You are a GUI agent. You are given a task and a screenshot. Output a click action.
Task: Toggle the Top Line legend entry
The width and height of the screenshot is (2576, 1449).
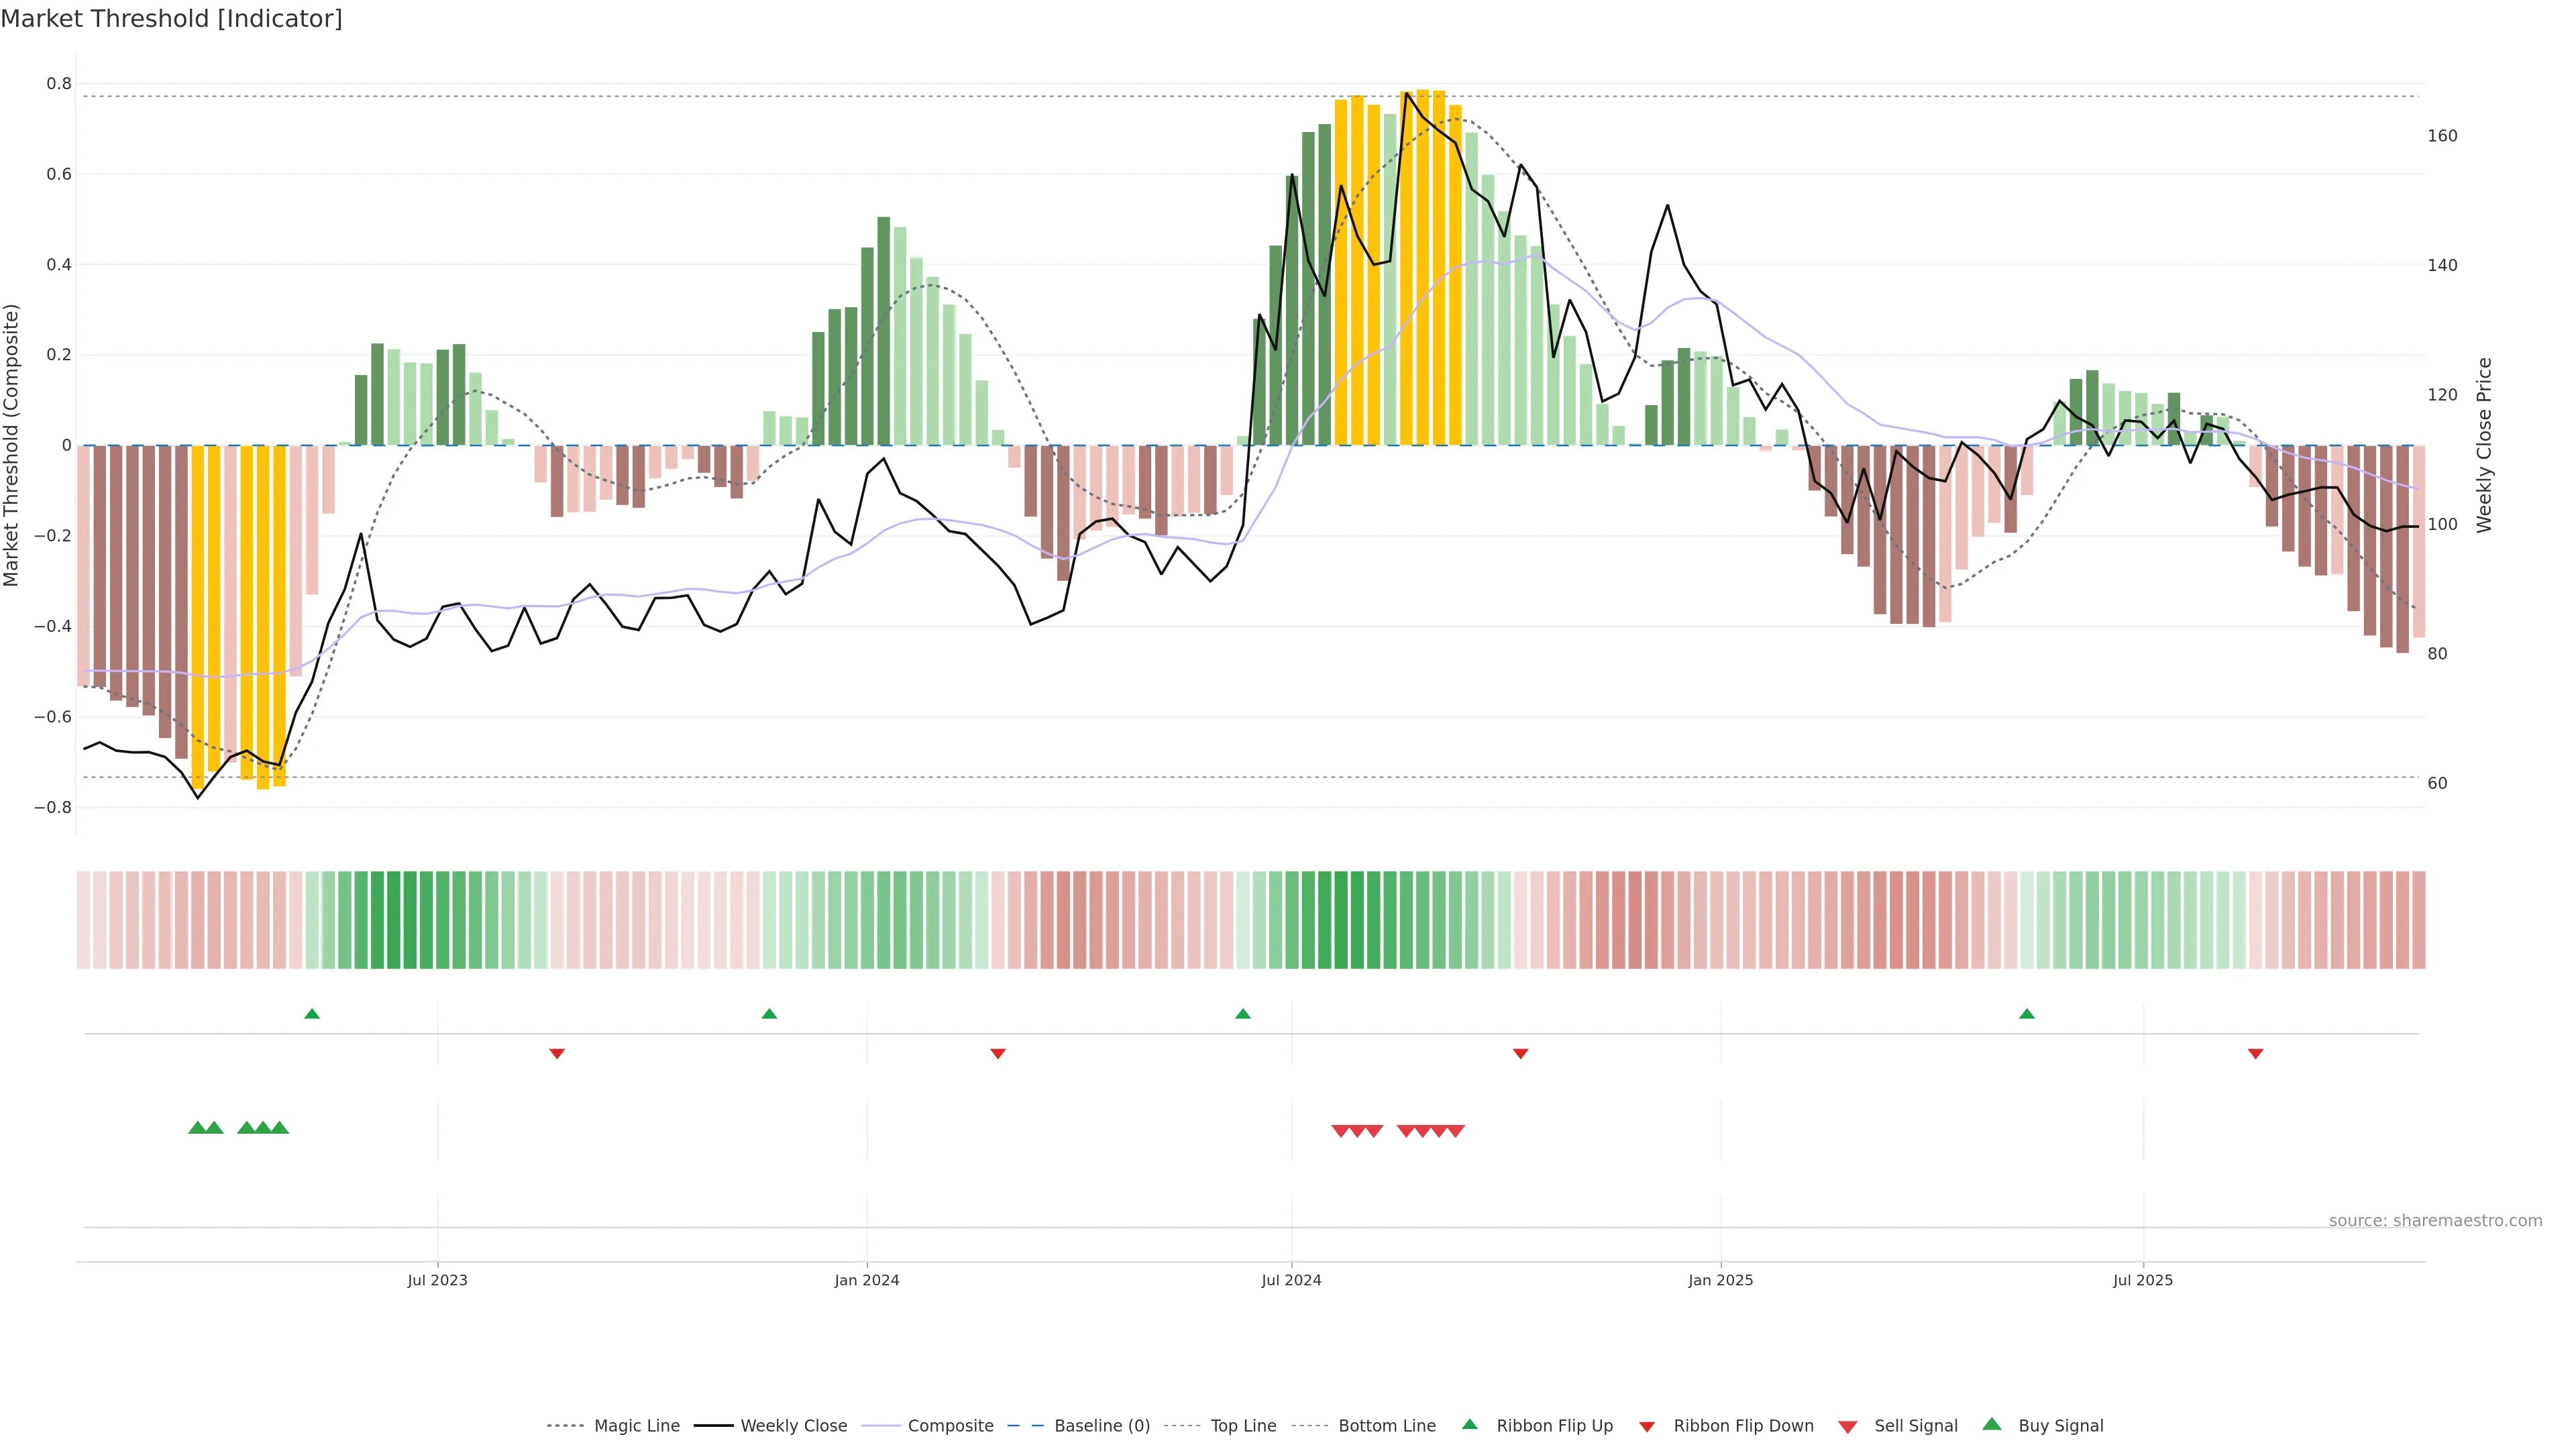pyautogui.click(x=1243, y=1426)
